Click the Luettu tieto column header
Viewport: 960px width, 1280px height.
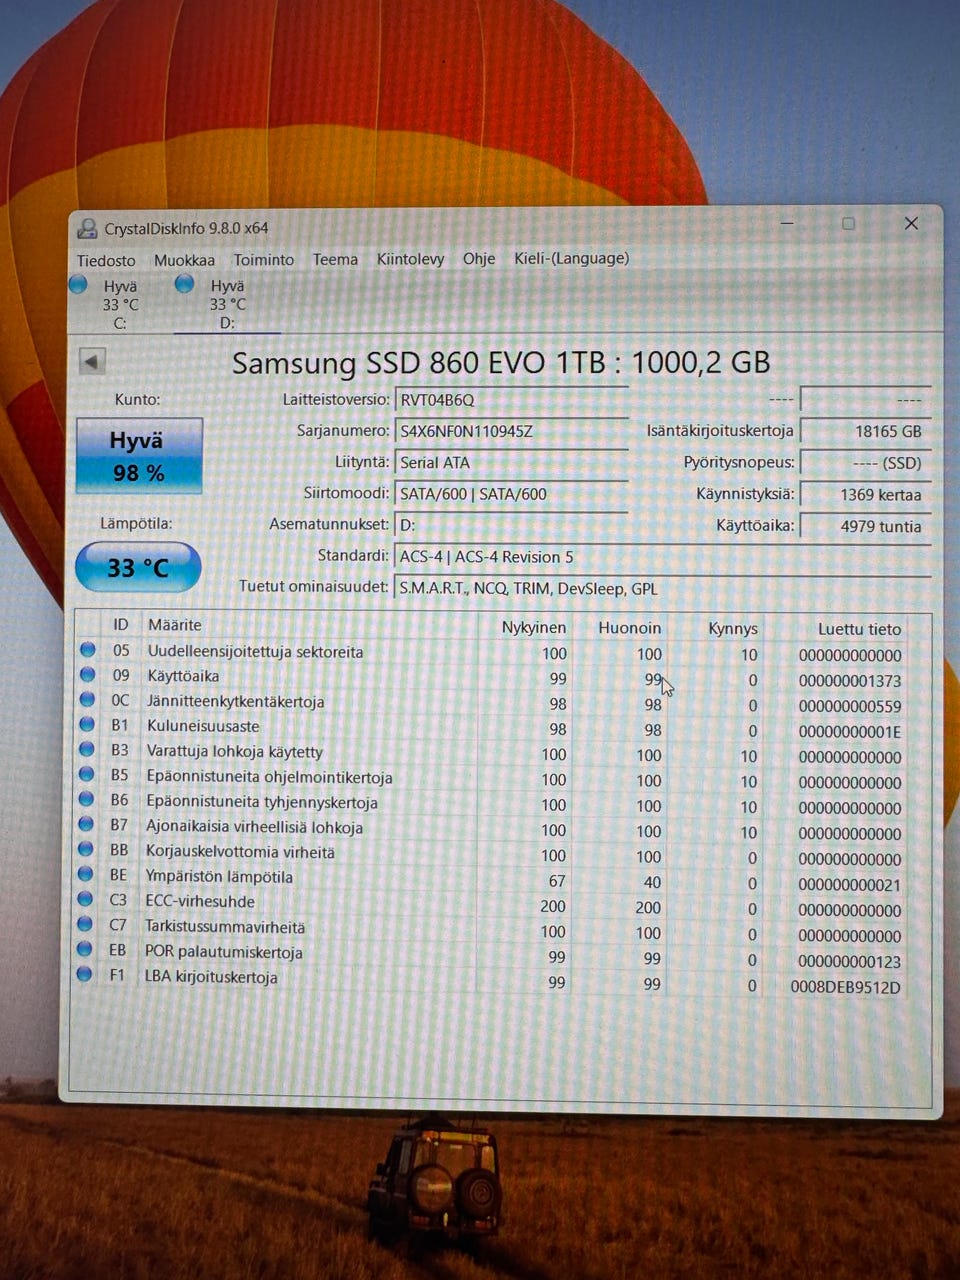tap(860, 629)
